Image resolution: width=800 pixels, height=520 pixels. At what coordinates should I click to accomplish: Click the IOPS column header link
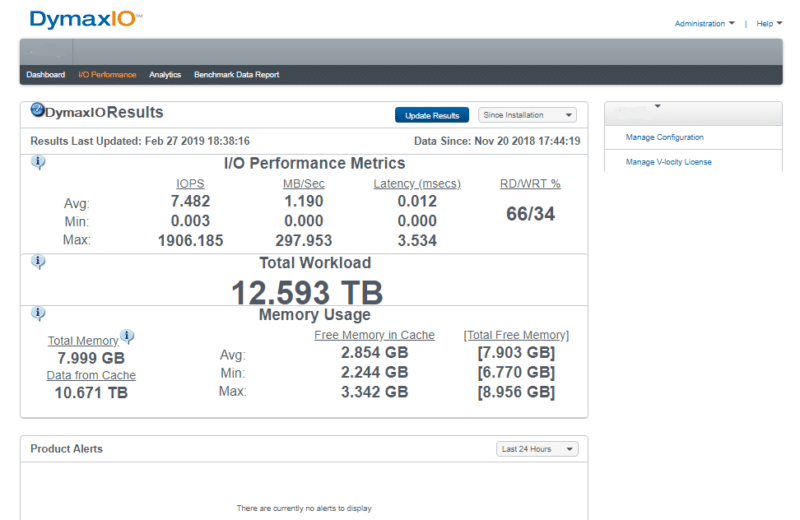click(x=190, y=184)
